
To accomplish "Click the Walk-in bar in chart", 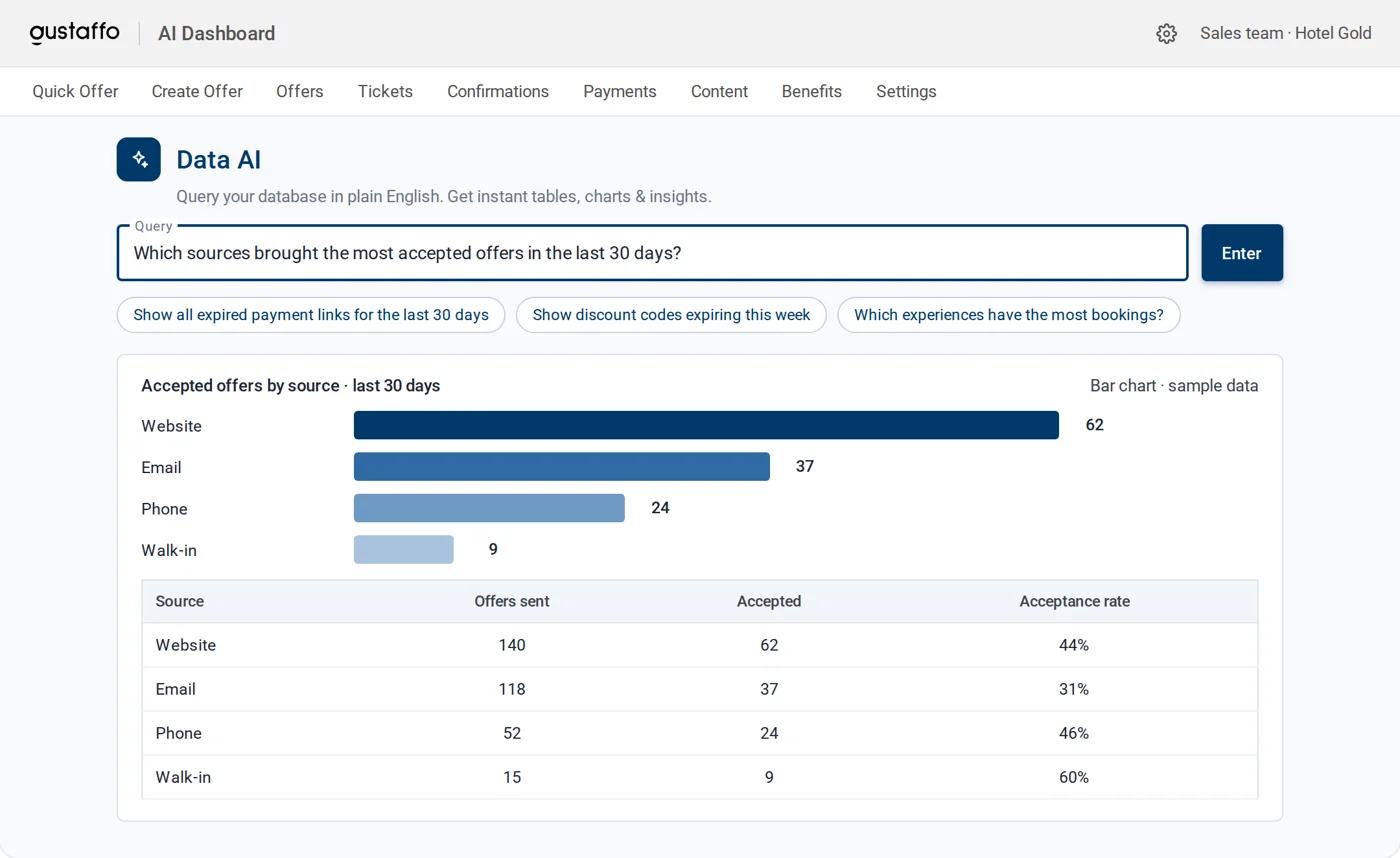I will pos(404,549).
